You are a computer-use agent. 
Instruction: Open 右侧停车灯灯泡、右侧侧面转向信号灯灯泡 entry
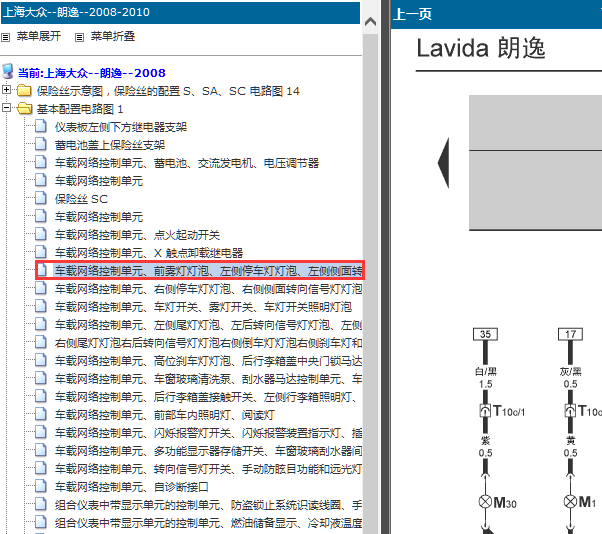208,289
